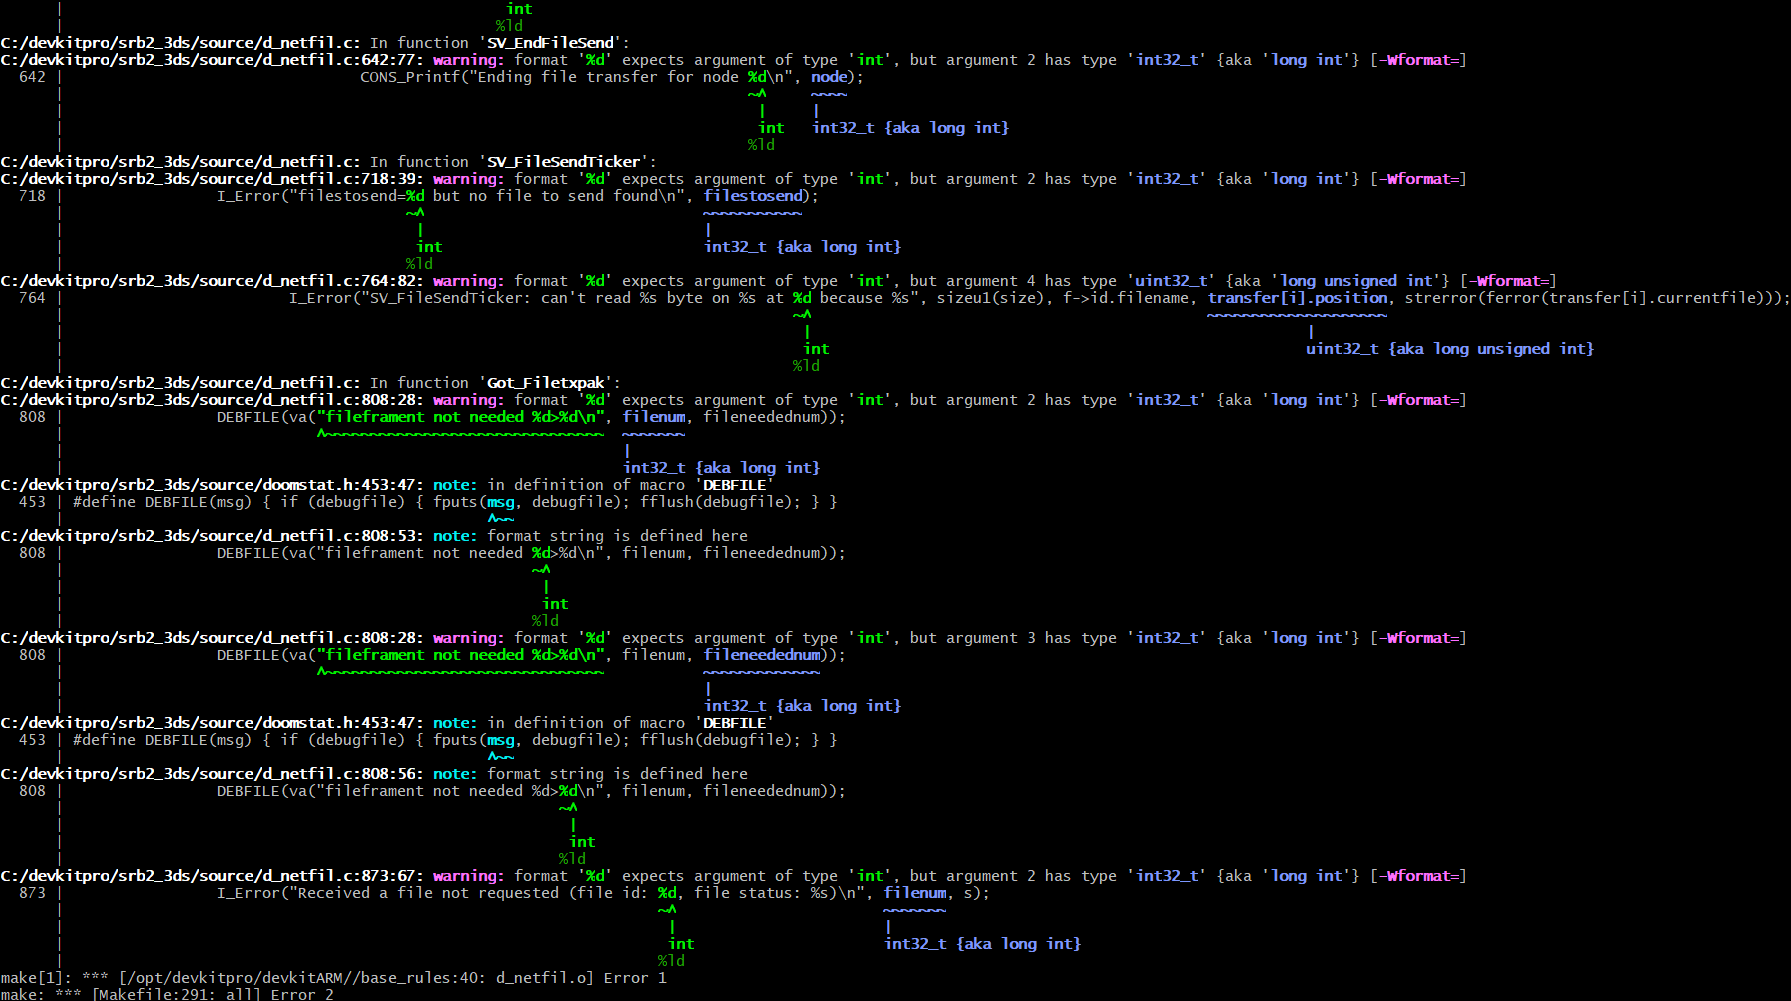The width and height of the screenshot is (1791, 1001).
Task: Click the underlined 'fileneedednum' argument in DEBFILE
Action: (762, 655)
